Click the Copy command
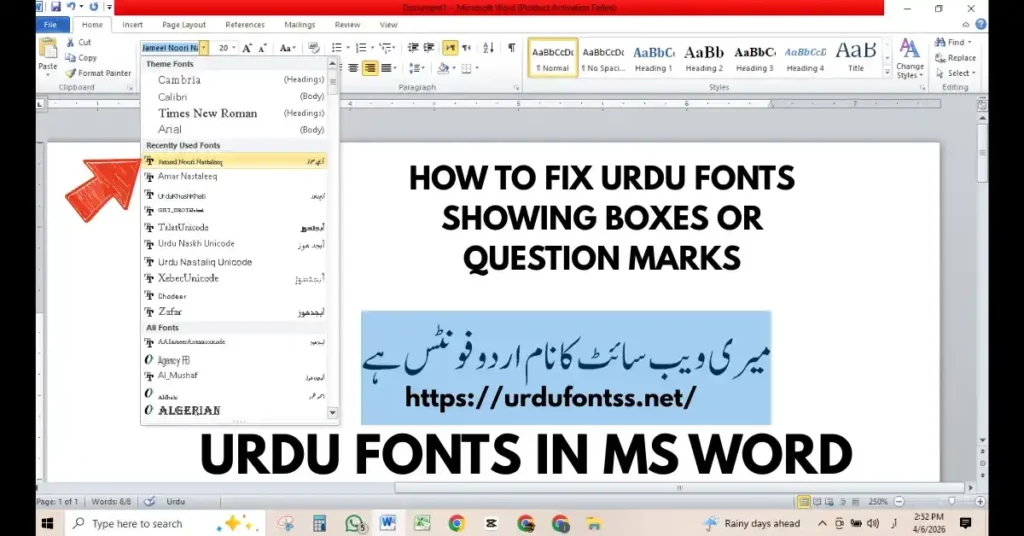The image size is (1024, 536). pos(80,57)
